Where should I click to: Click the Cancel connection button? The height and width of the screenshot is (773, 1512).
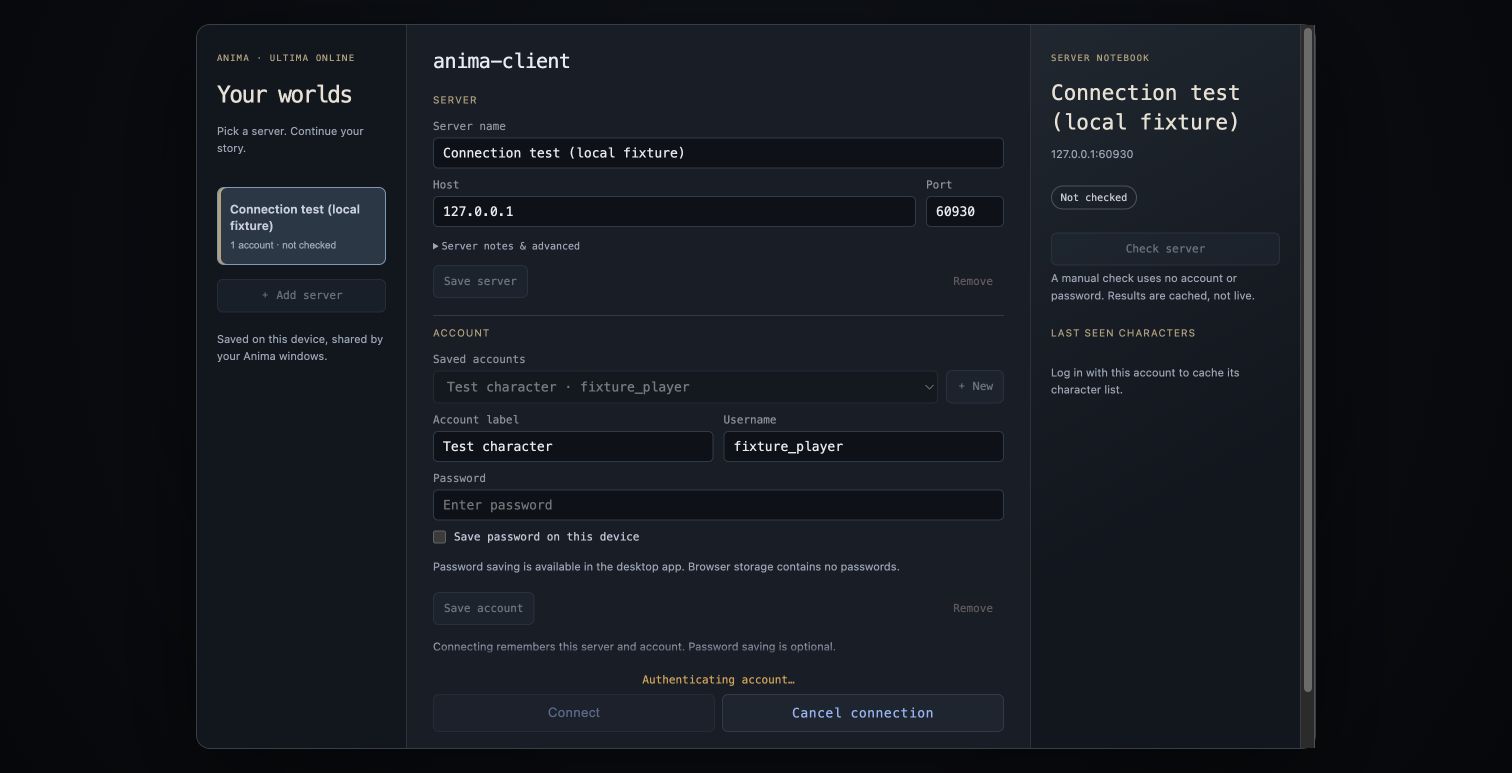pos(863,713)
